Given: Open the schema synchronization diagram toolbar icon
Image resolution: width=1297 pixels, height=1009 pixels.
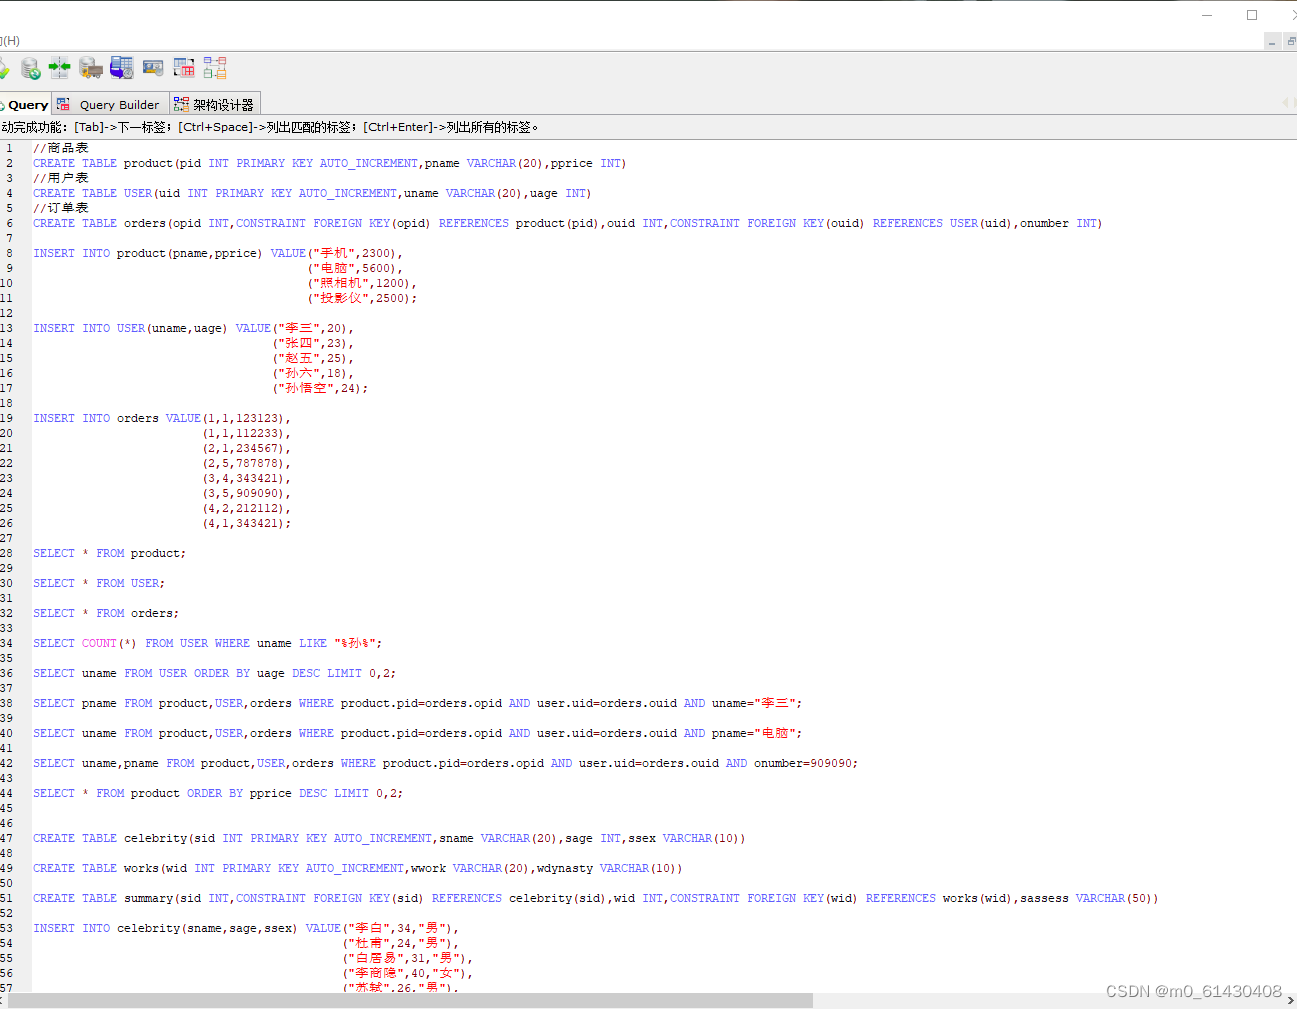Looking at the screenshot, I should tap(214, 67).
